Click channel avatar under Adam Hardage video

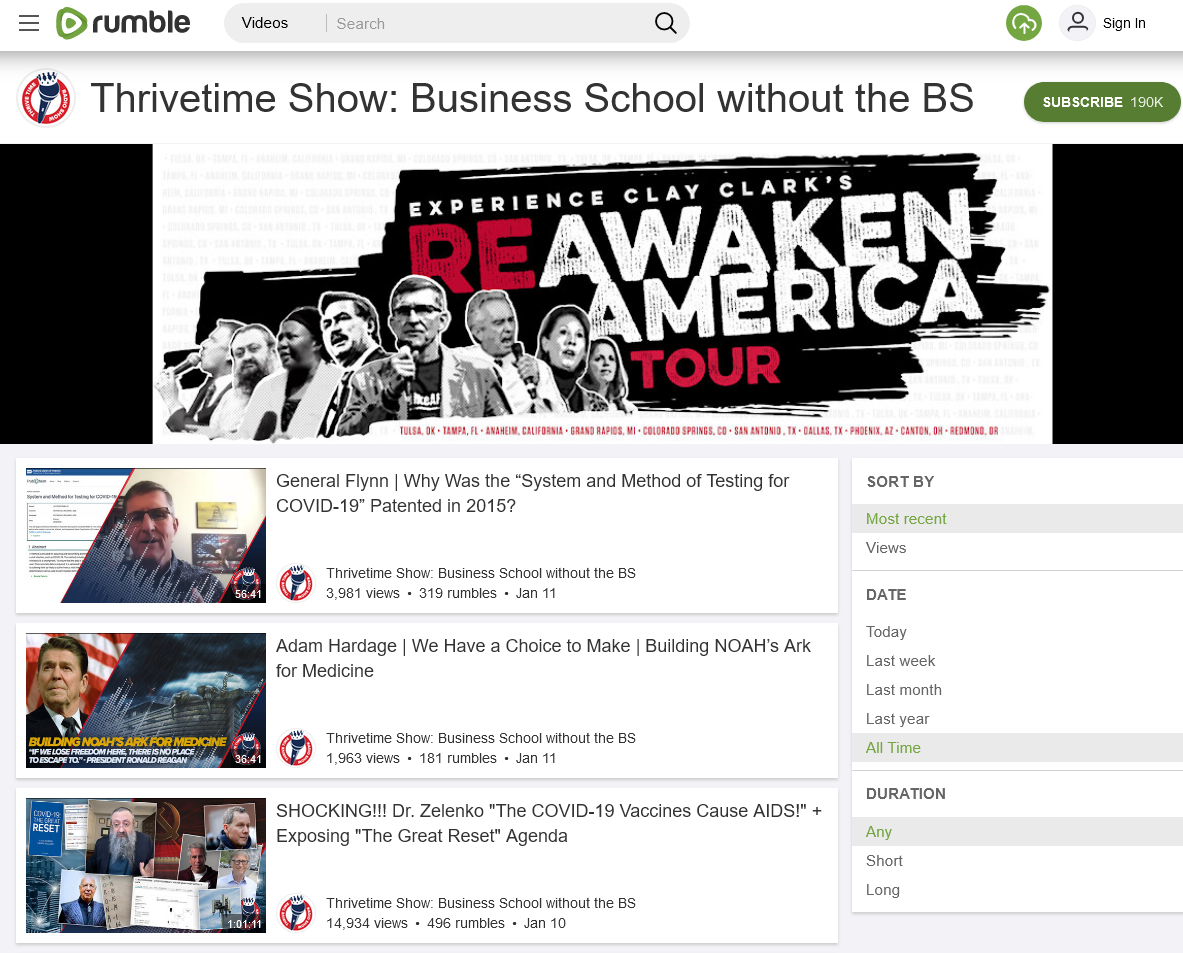point(296,748)
